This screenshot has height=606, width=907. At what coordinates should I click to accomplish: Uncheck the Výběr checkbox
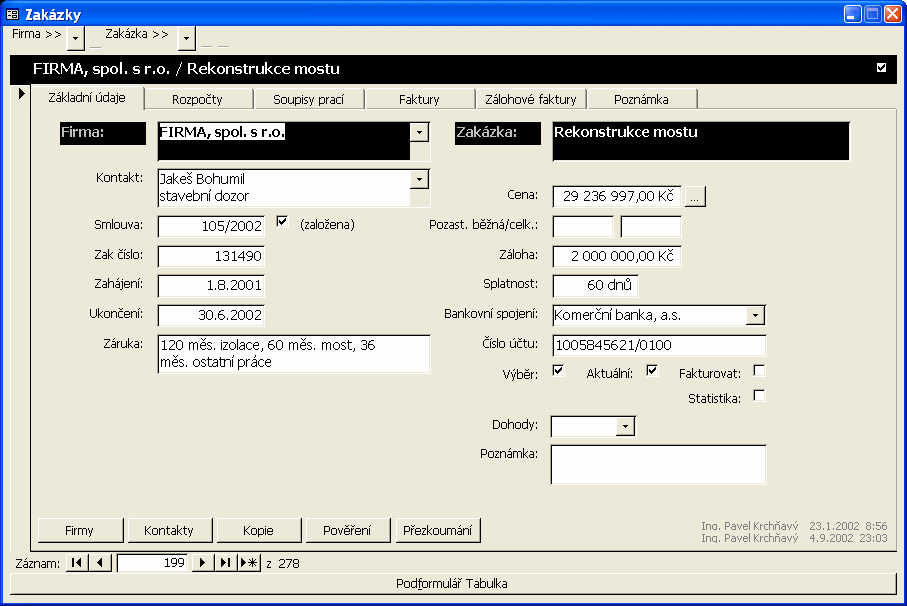(558, 371)
